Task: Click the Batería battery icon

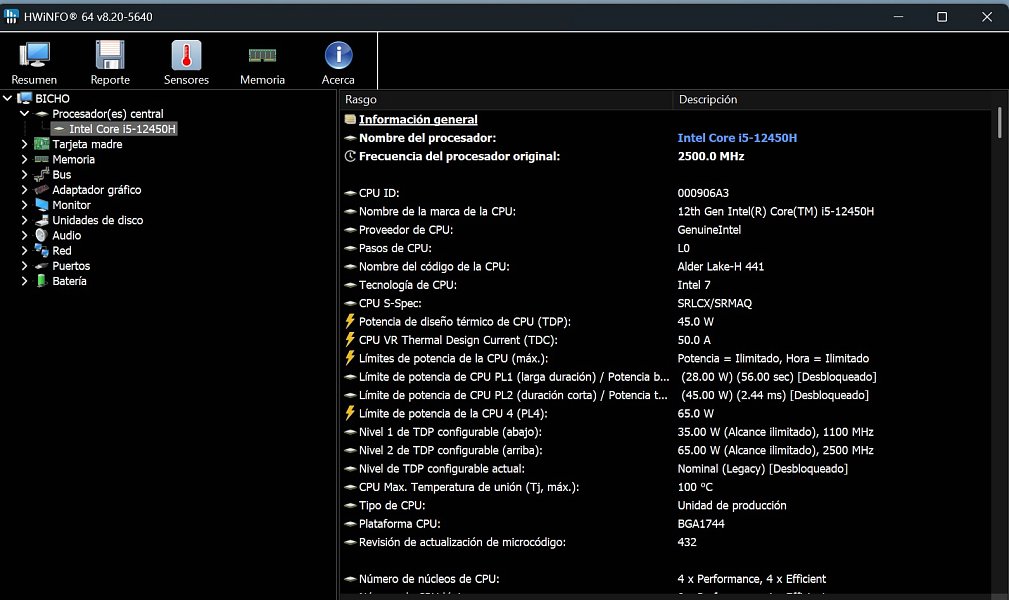Action: coord(41,281)
